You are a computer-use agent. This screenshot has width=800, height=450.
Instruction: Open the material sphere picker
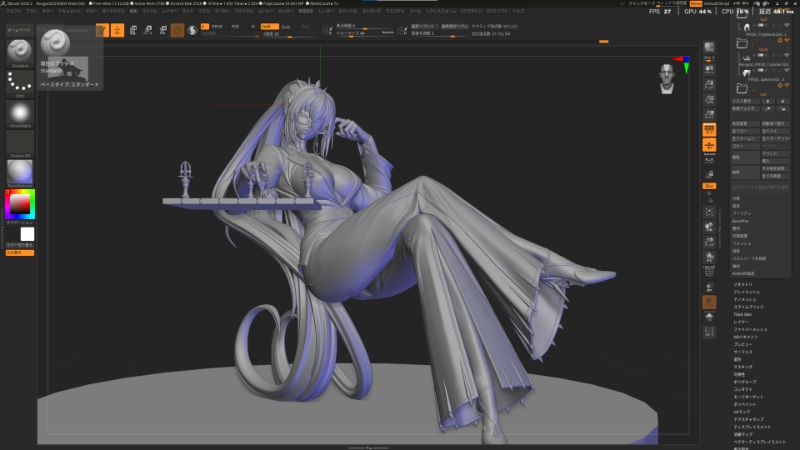pyautogui.click(x=19, y=172)
